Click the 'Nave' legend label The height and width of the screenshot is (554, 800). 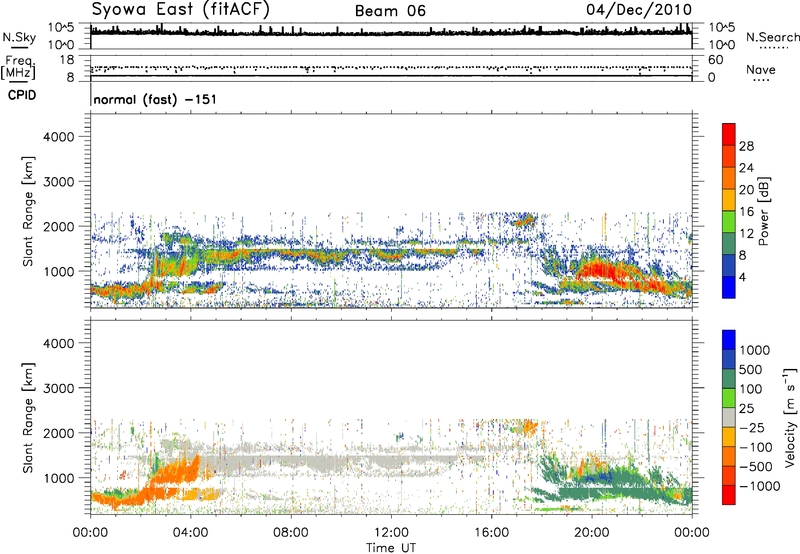[x=761, y=70]
